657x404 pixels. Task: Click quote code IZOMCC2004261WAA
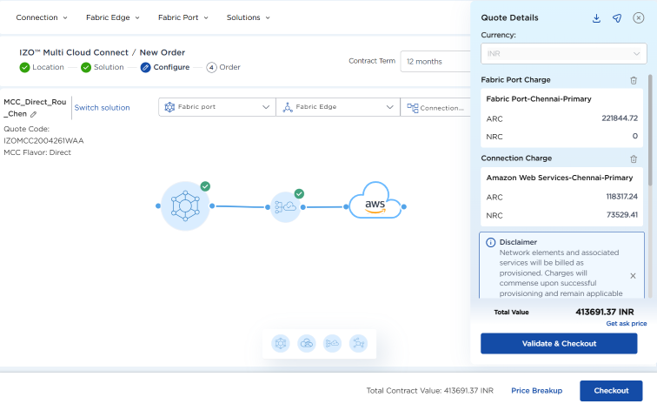[44, 141]
